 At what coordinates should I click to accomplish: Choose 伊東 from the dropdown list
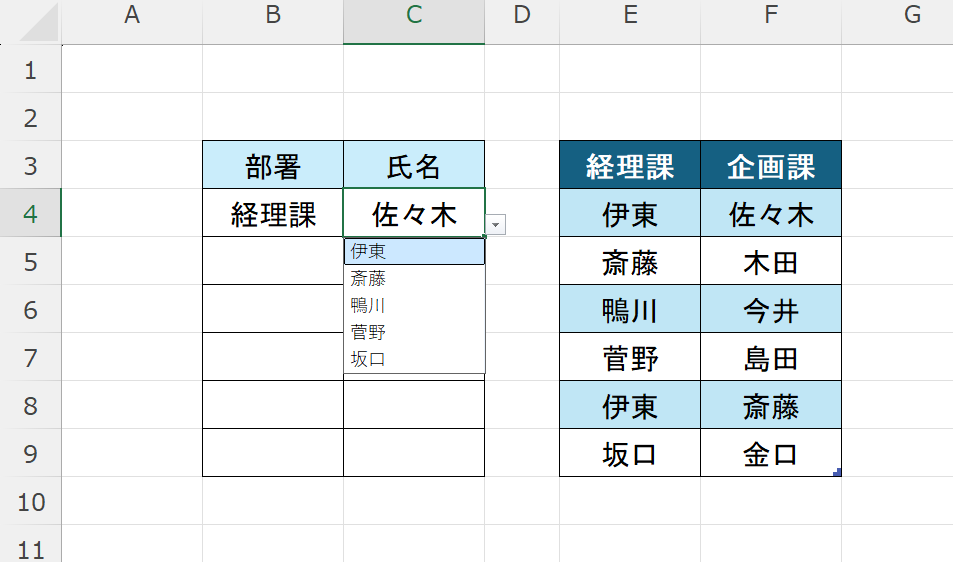tap(414, 252)
